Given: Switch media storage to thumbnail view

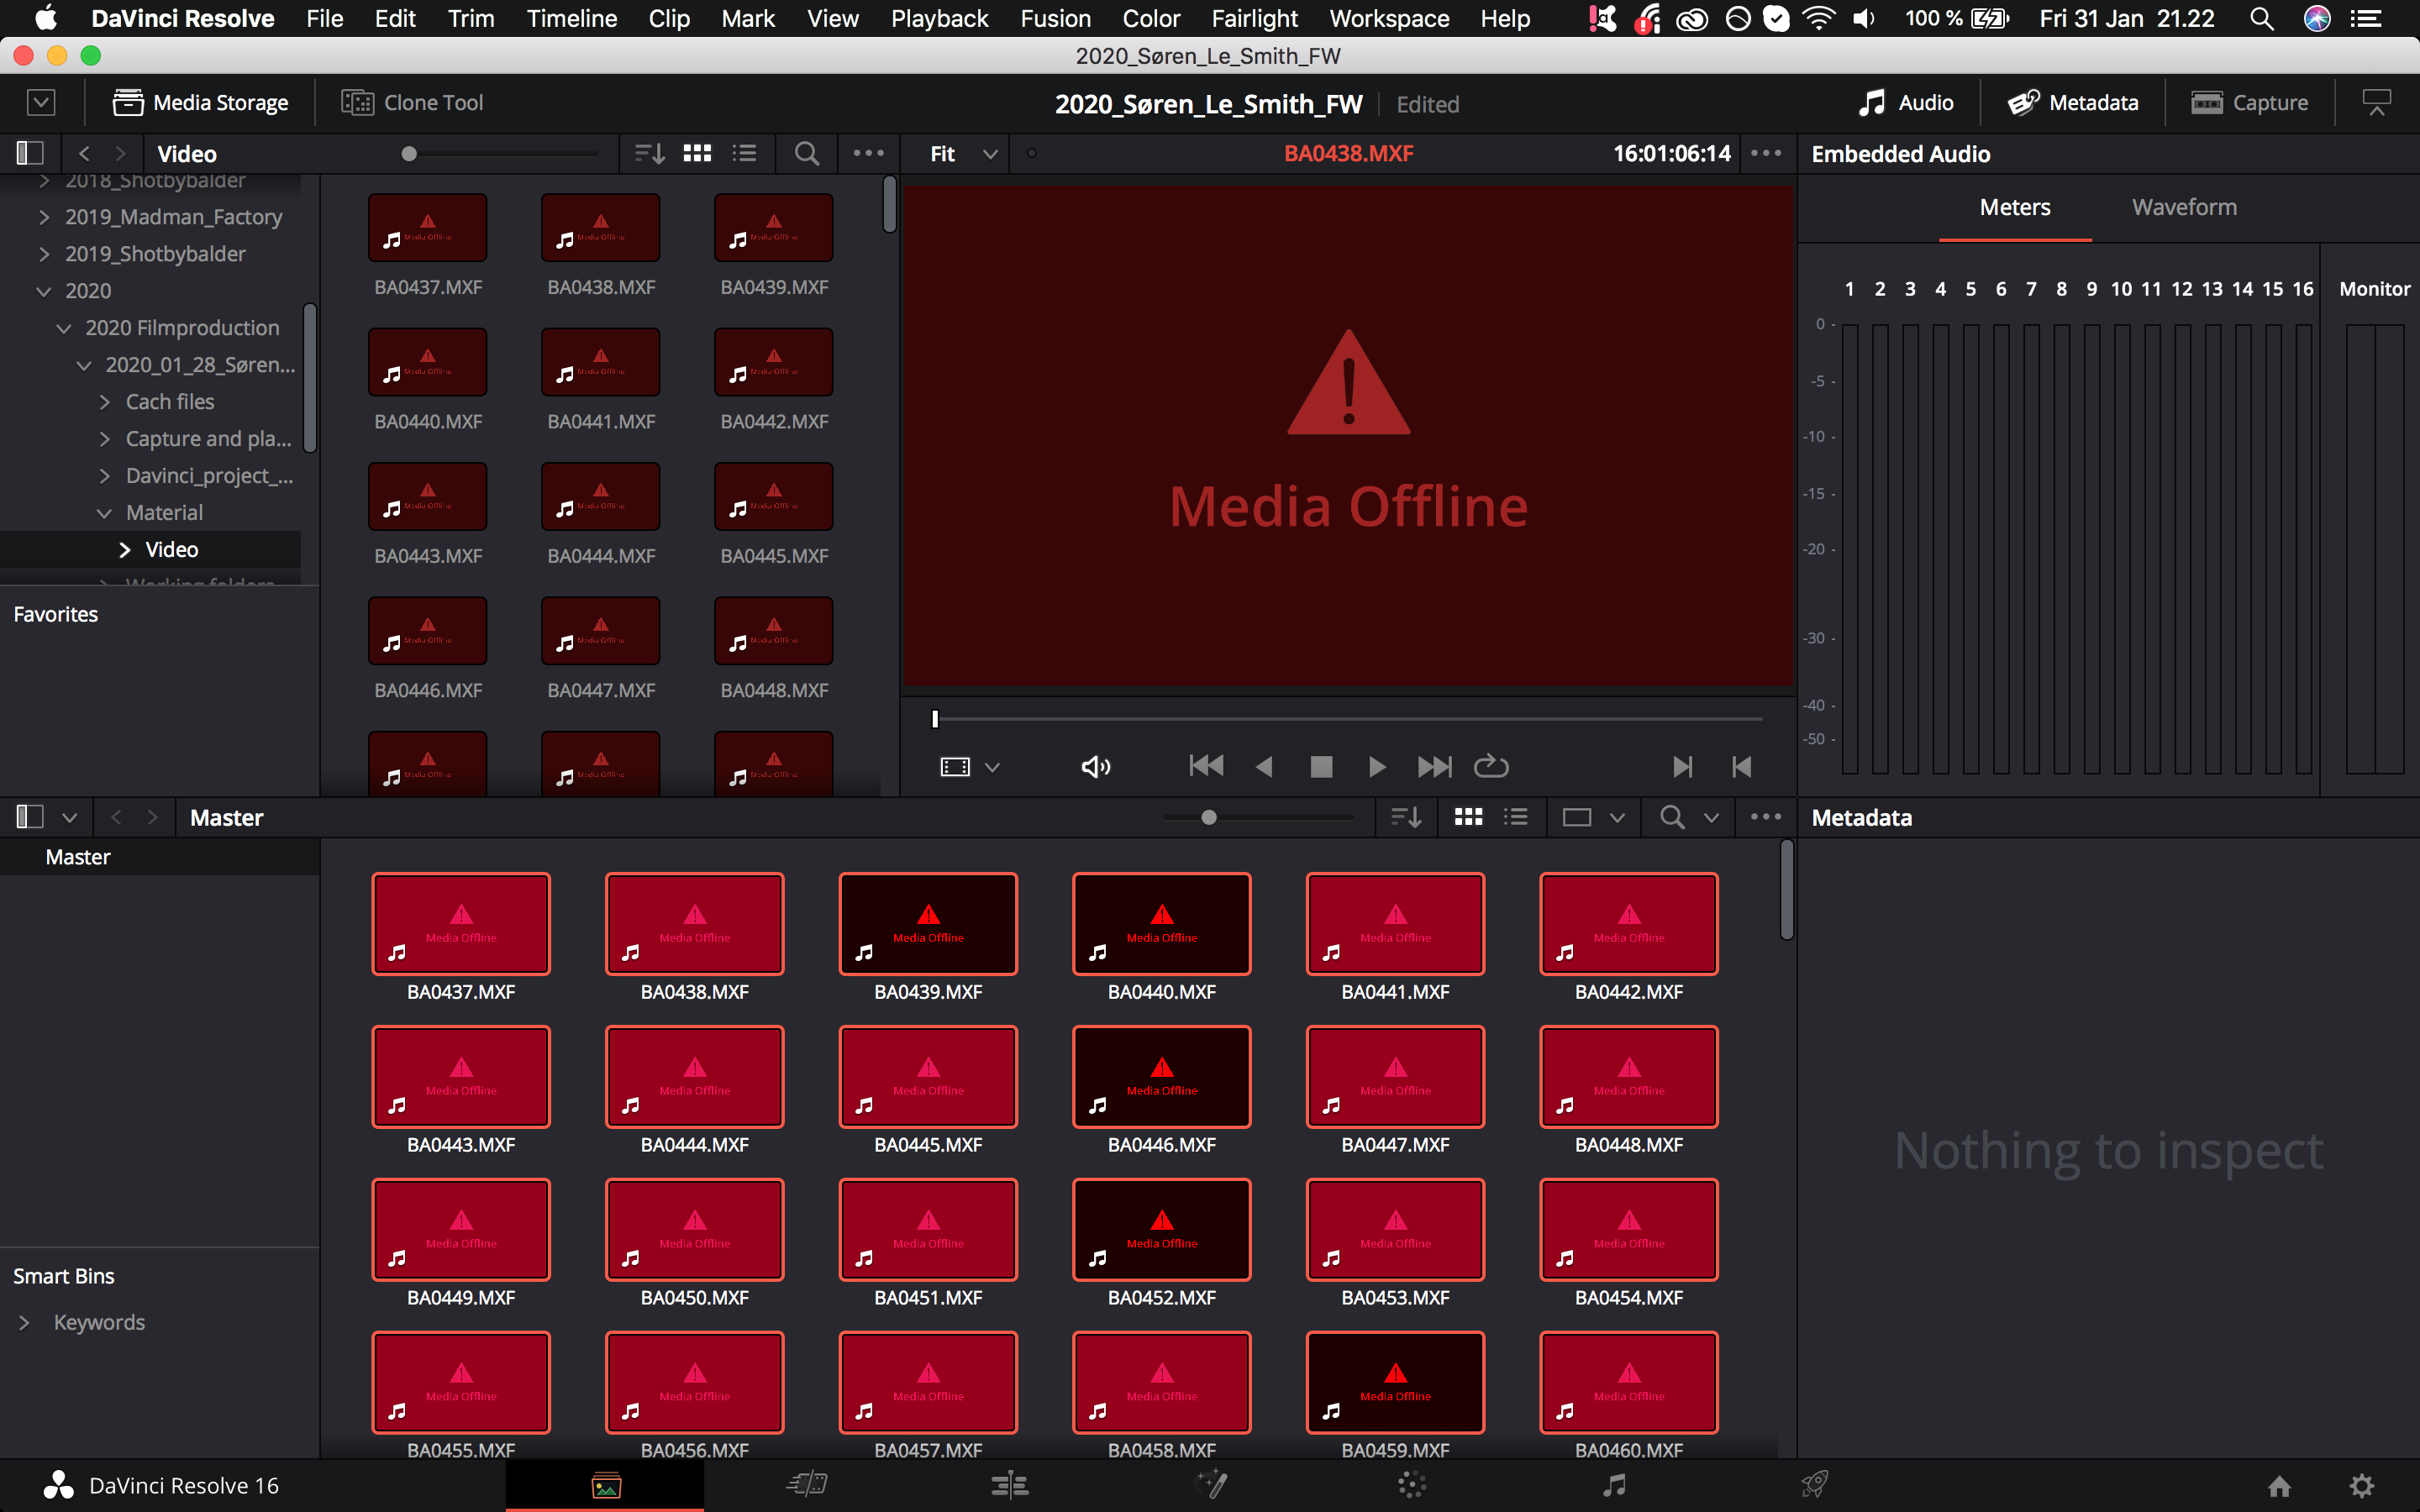Looking at the screenshot, I should pos(697,154).
